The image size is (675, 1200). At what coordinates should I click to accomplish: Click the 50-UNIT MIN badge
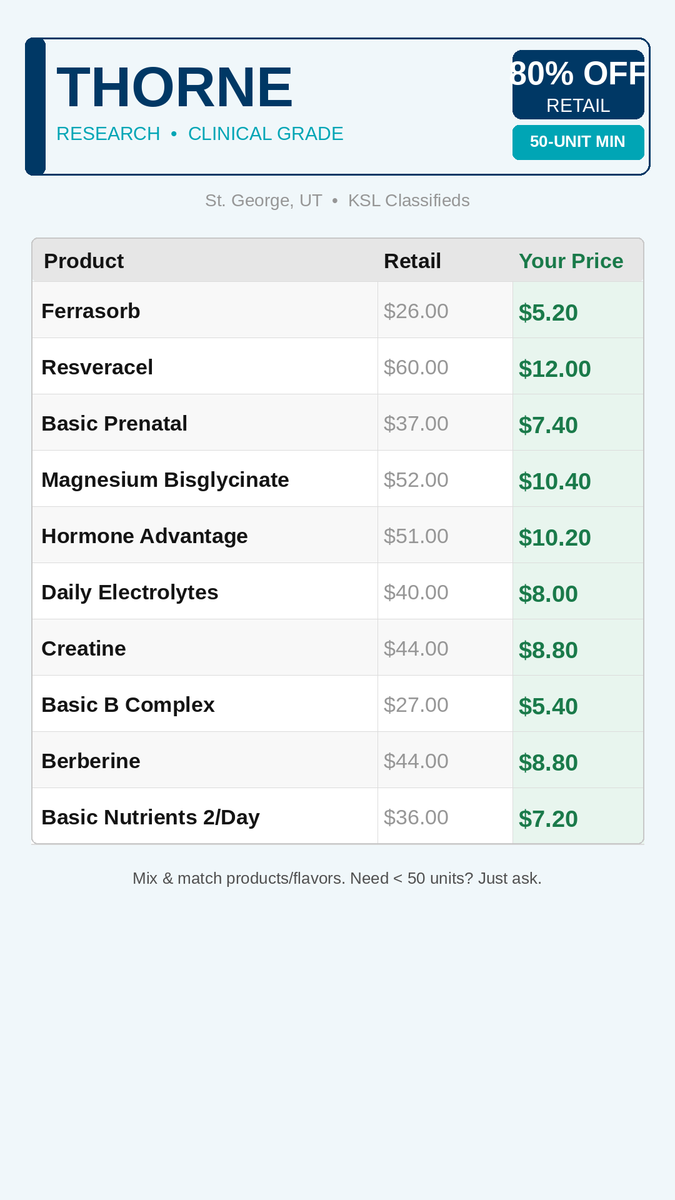click(578, 142)
